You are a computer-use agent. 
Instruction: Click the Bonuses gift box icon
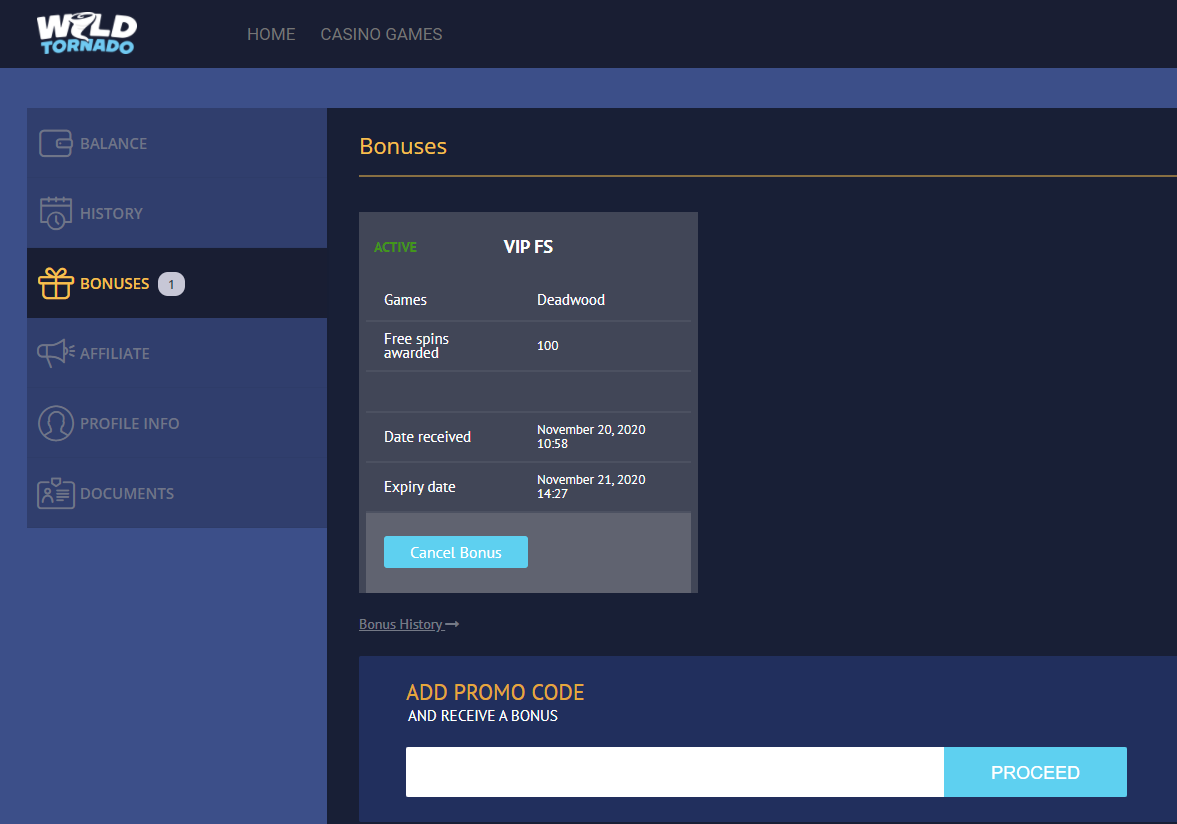point(56,284)
